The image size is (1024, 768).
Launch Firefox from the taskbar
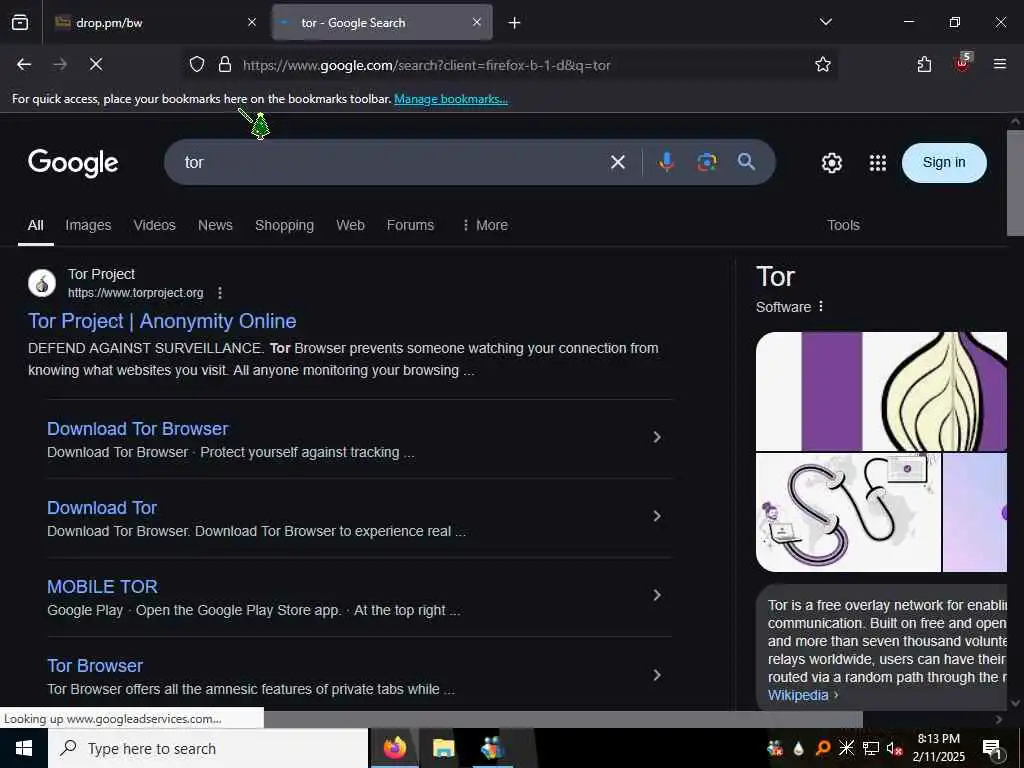click(x=394, y=748)
